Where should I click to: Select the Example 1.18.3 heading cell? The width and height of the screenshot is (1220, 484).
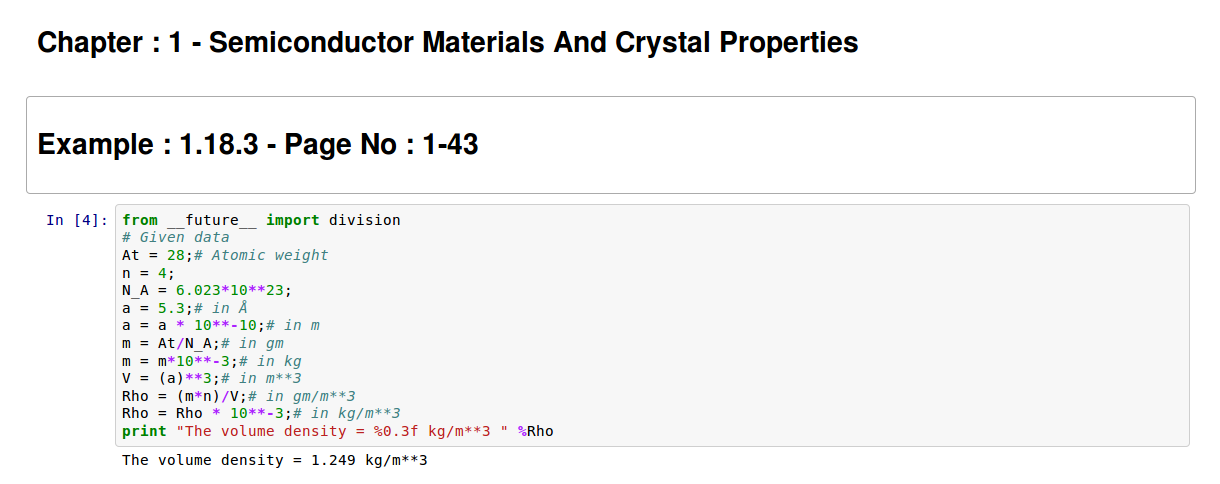(258, 145)
